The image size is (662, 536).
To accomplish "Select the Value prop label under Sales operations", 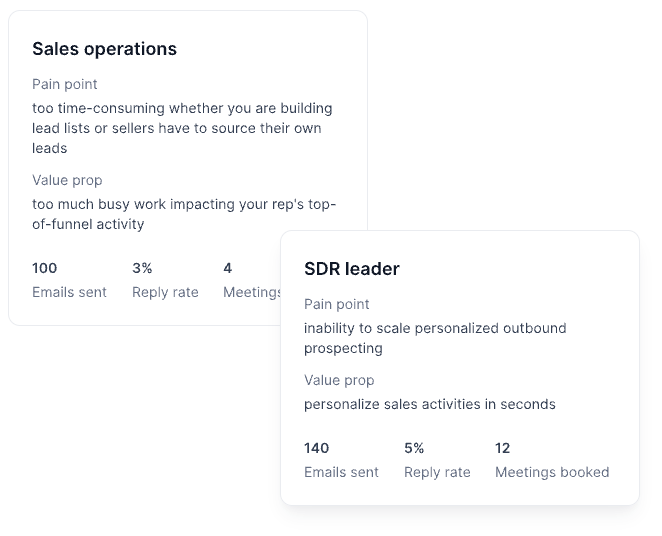I will [67, 180].
